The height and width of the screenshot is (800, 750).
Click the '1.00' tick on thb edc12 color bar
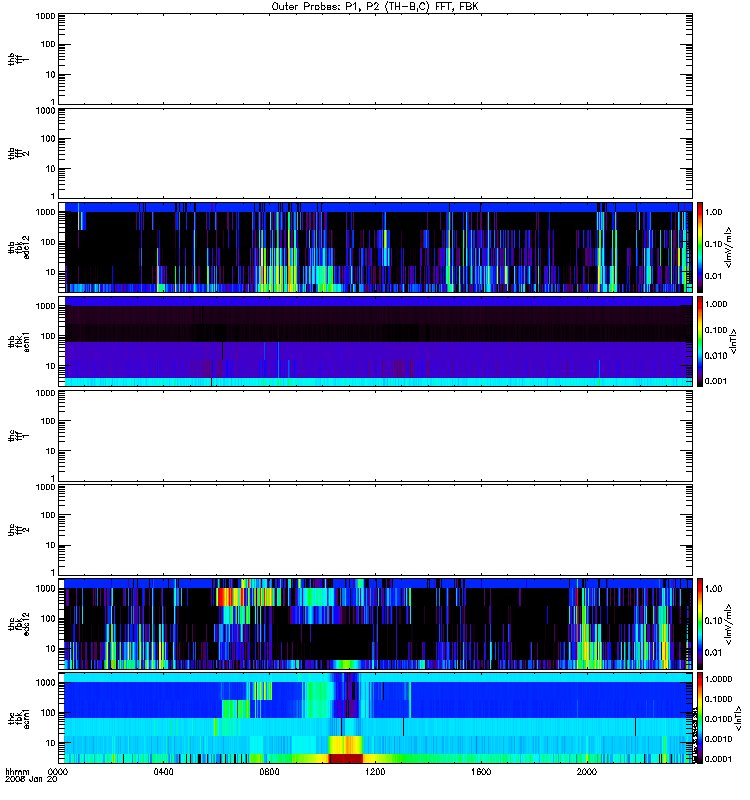tap(714, 212)
